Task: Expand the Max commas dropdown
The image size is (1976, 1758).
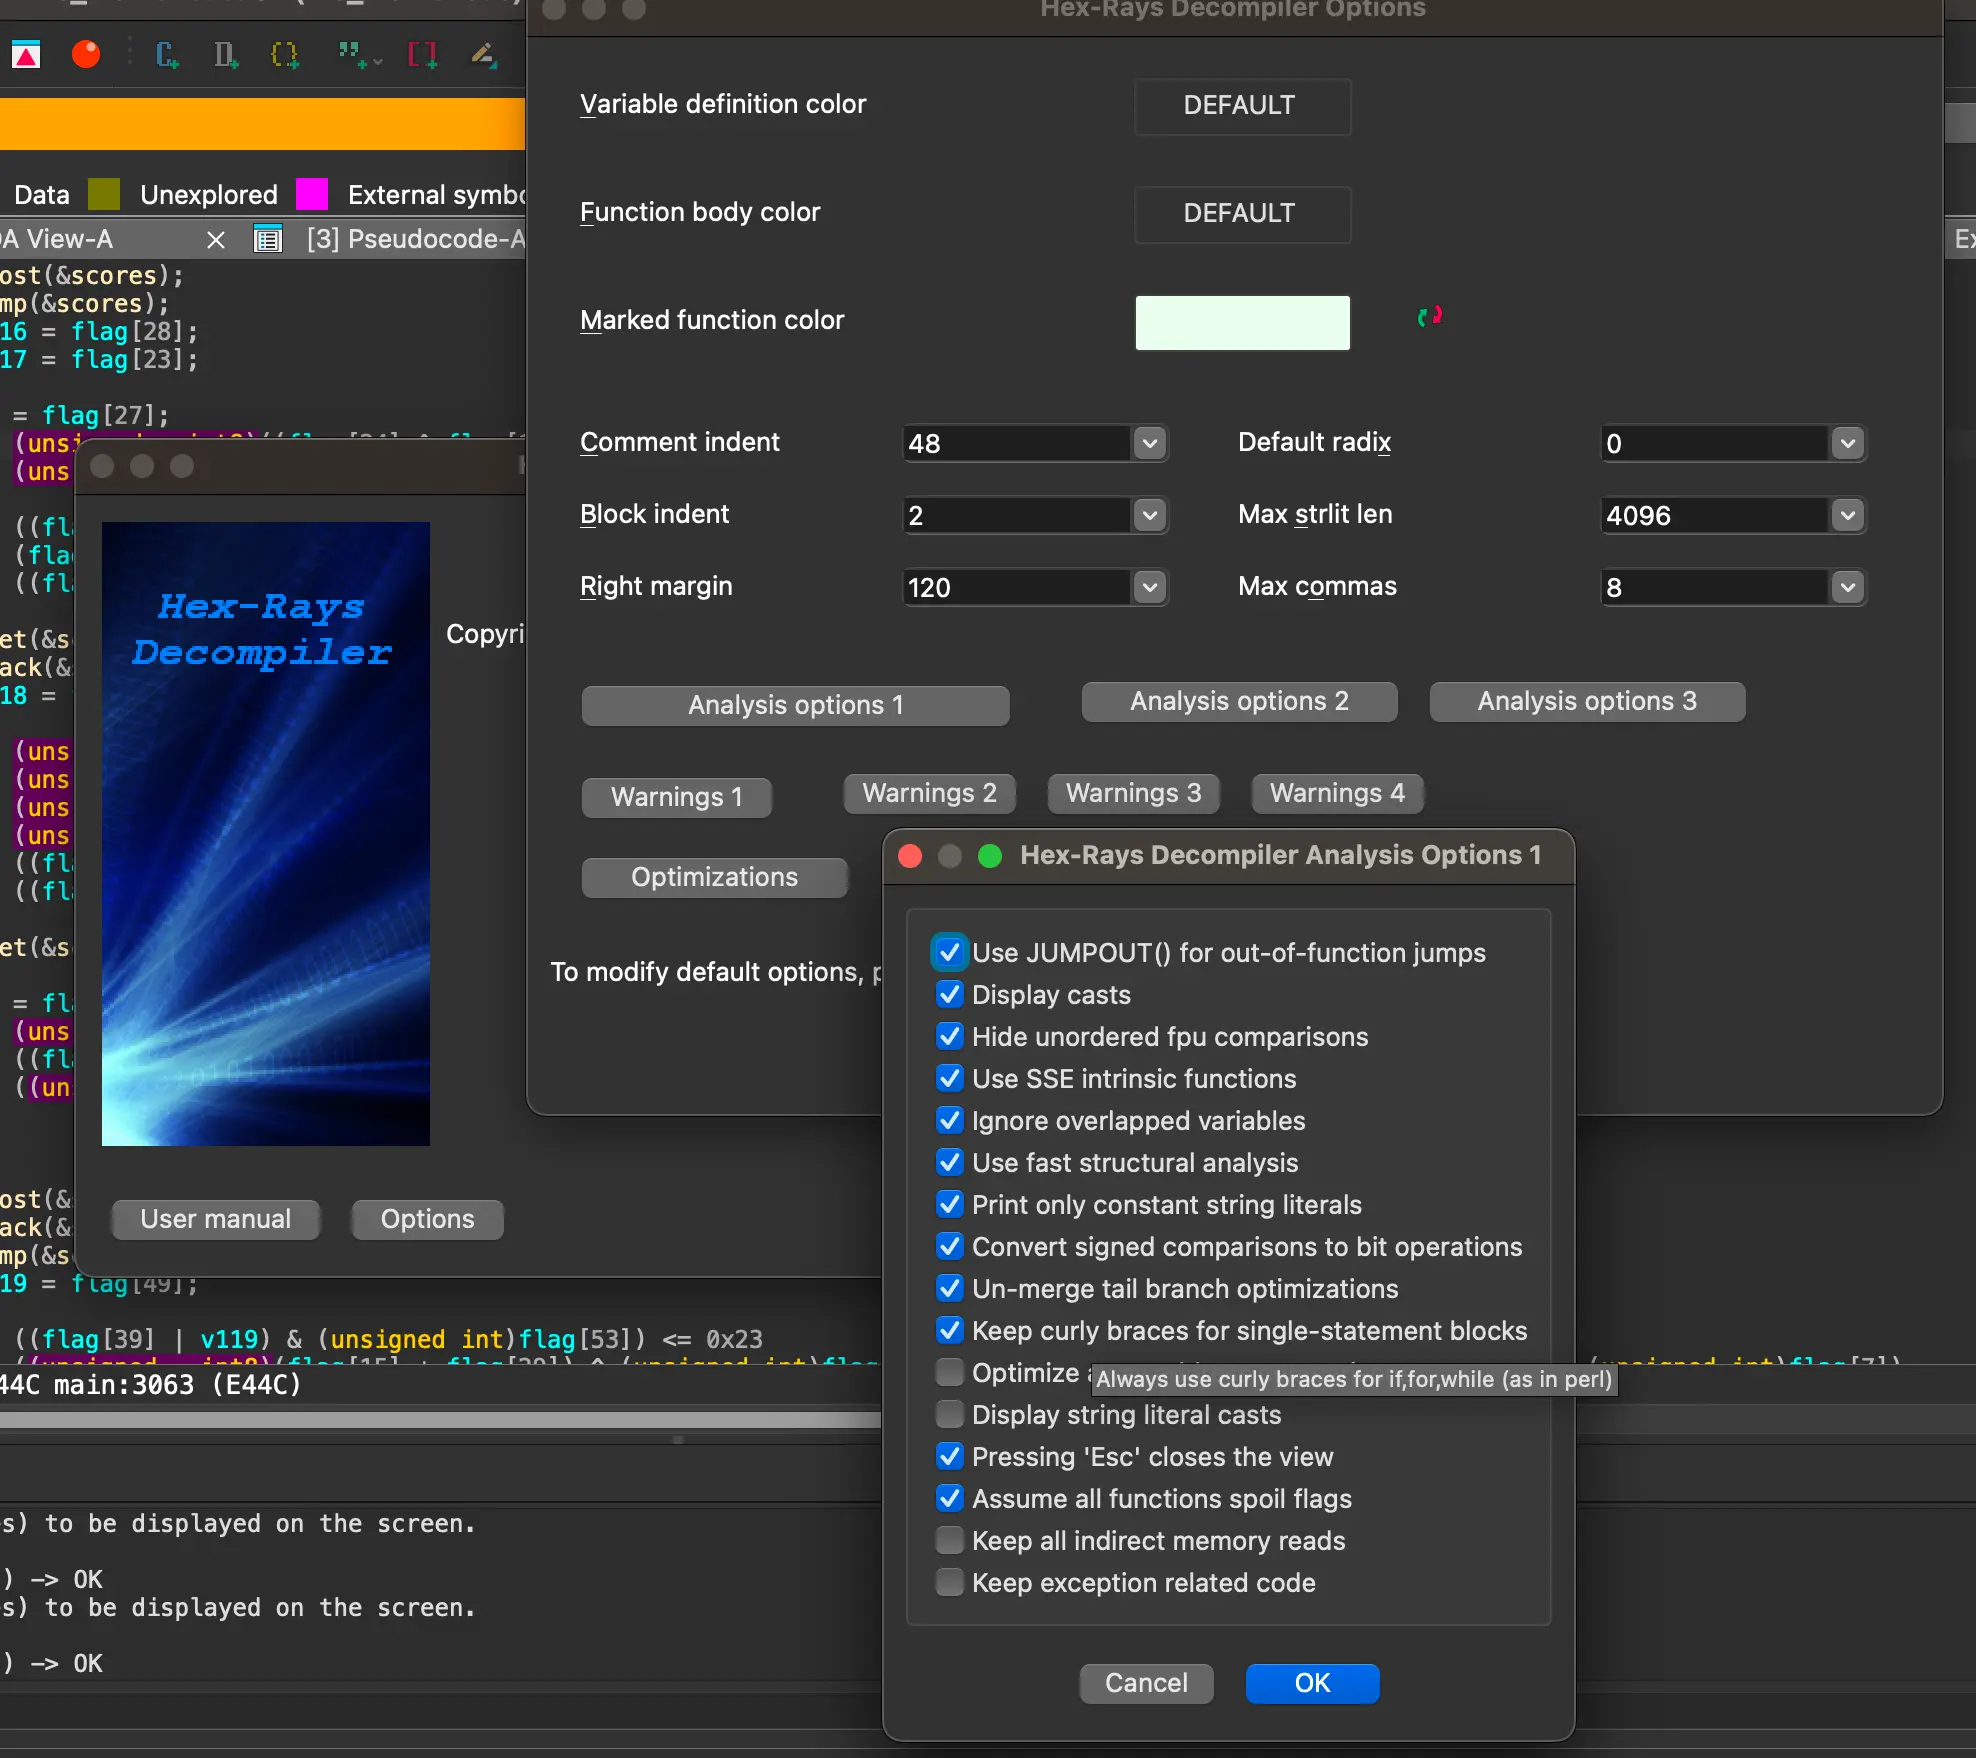Action: [1847, 587]
